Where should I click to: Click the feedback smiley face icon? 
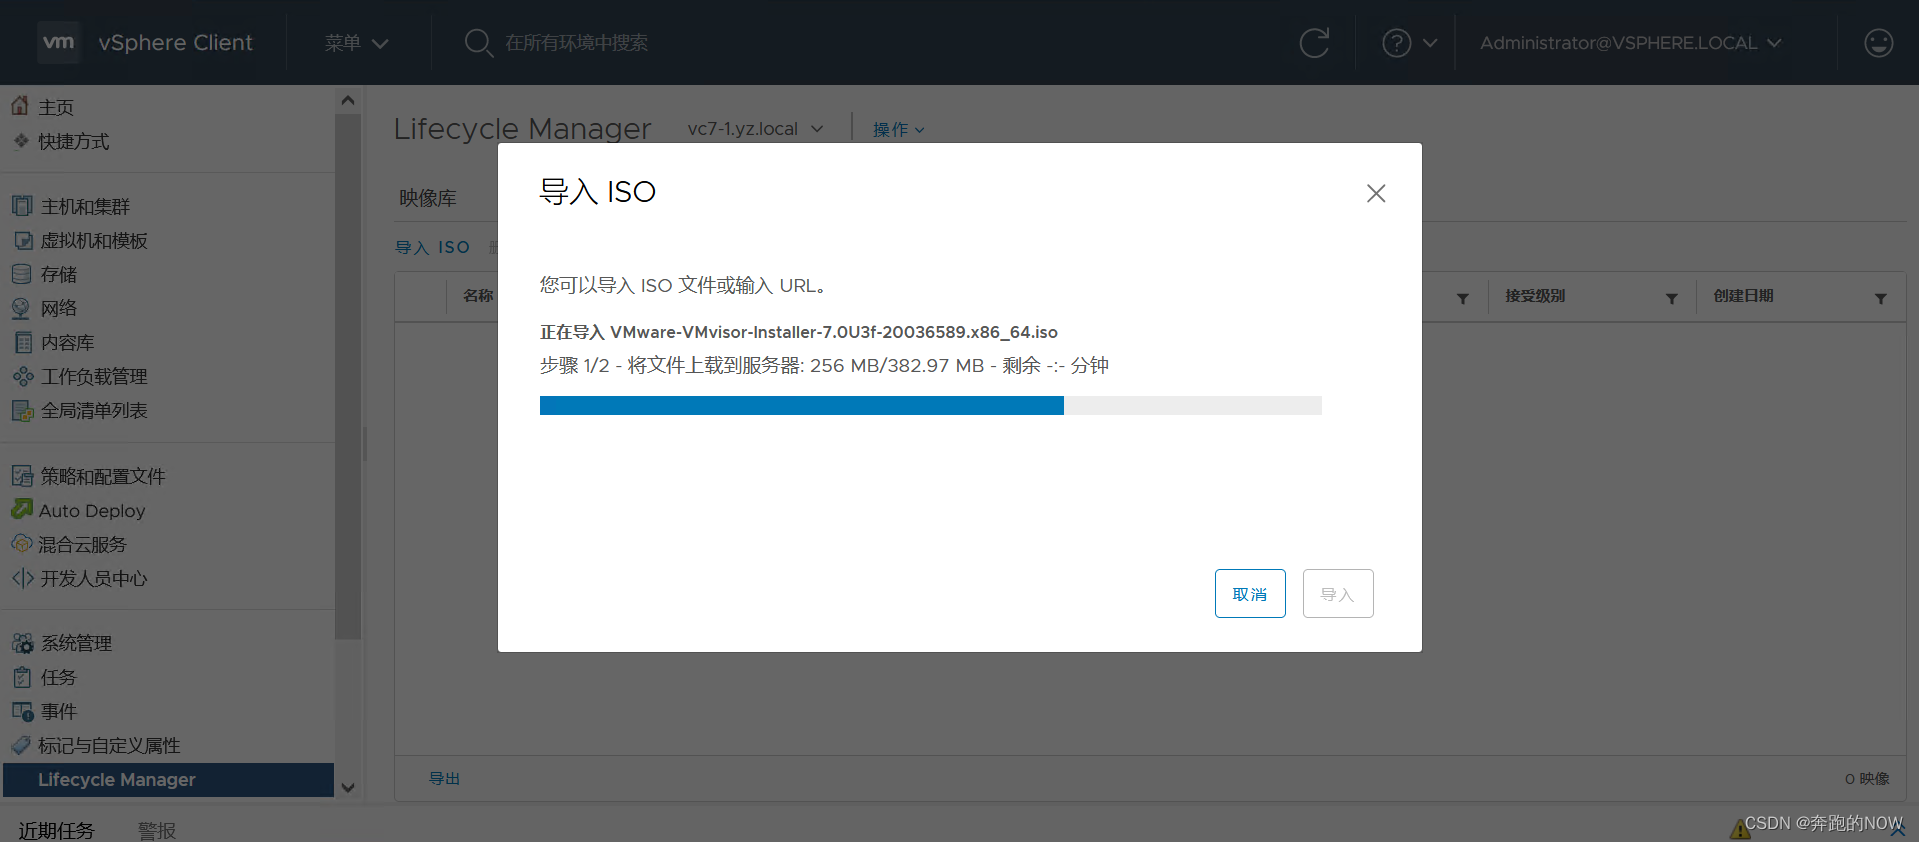tap(1879, 43)
